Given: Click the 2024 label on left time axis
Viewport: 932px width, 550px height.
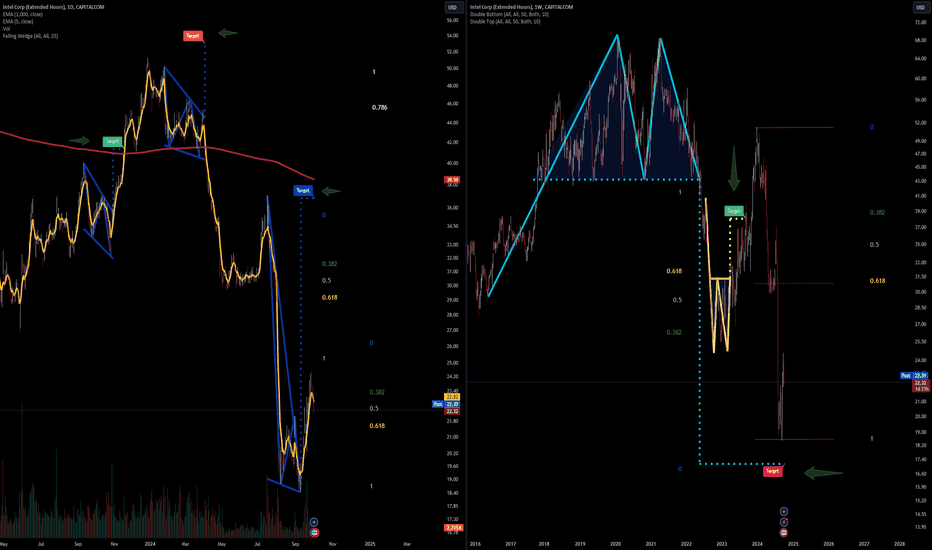Looking at the screenshot, I should pyautogui.click(x=150, y=543).
